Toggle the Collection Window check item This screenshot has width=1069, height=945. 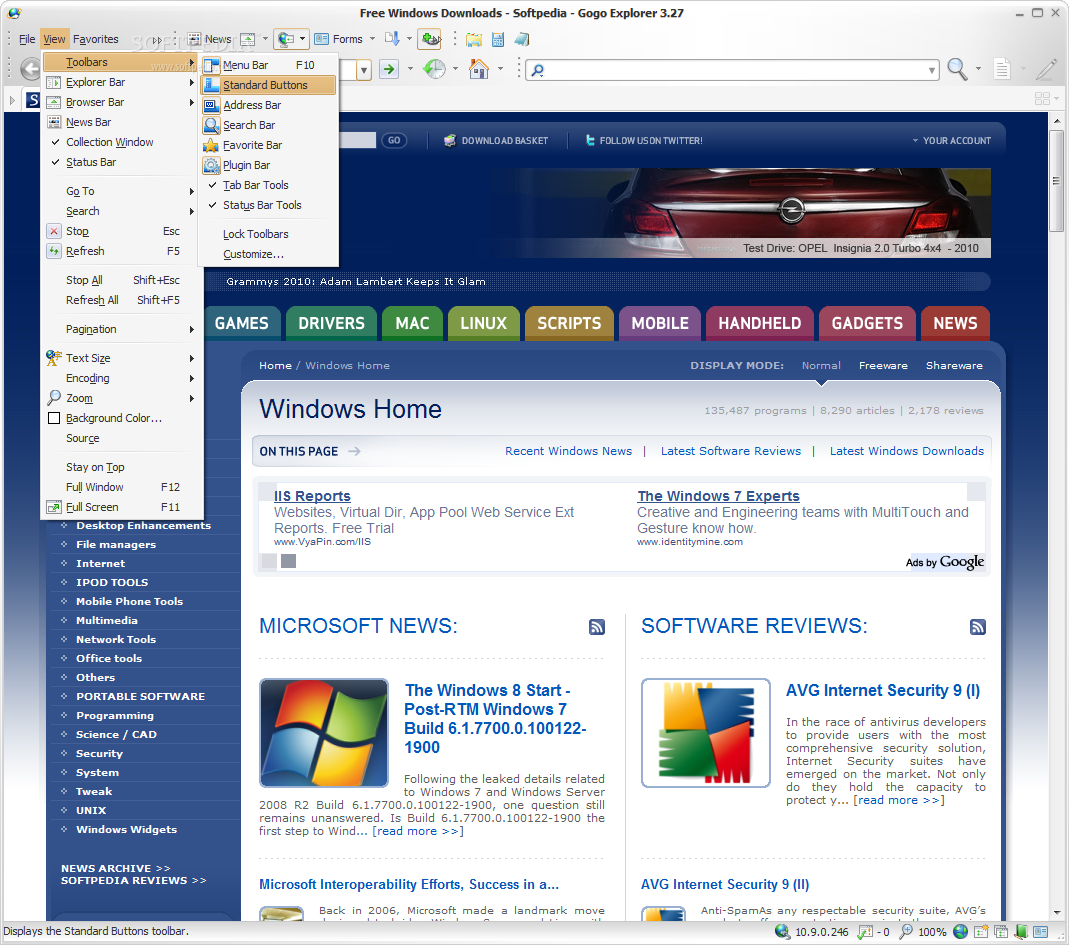point(121,142)
